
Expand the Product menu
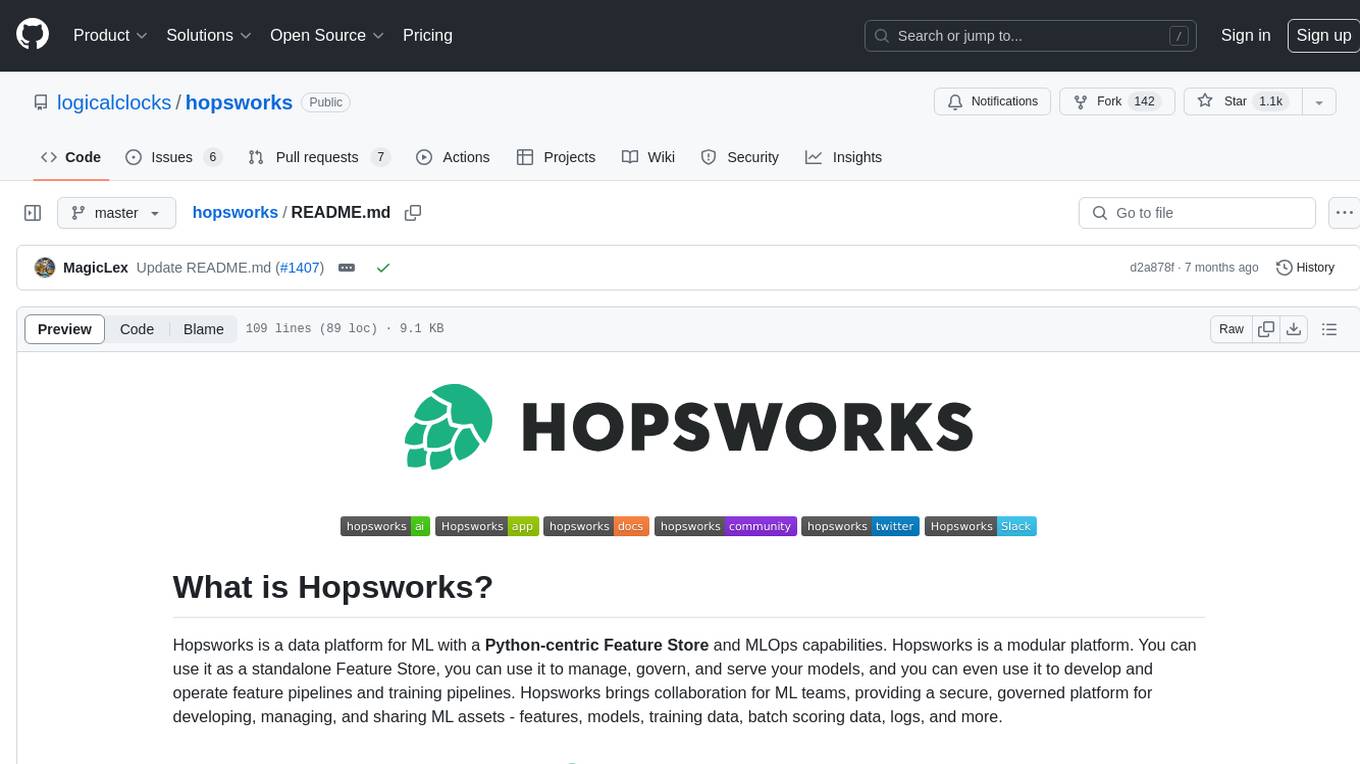110,35
